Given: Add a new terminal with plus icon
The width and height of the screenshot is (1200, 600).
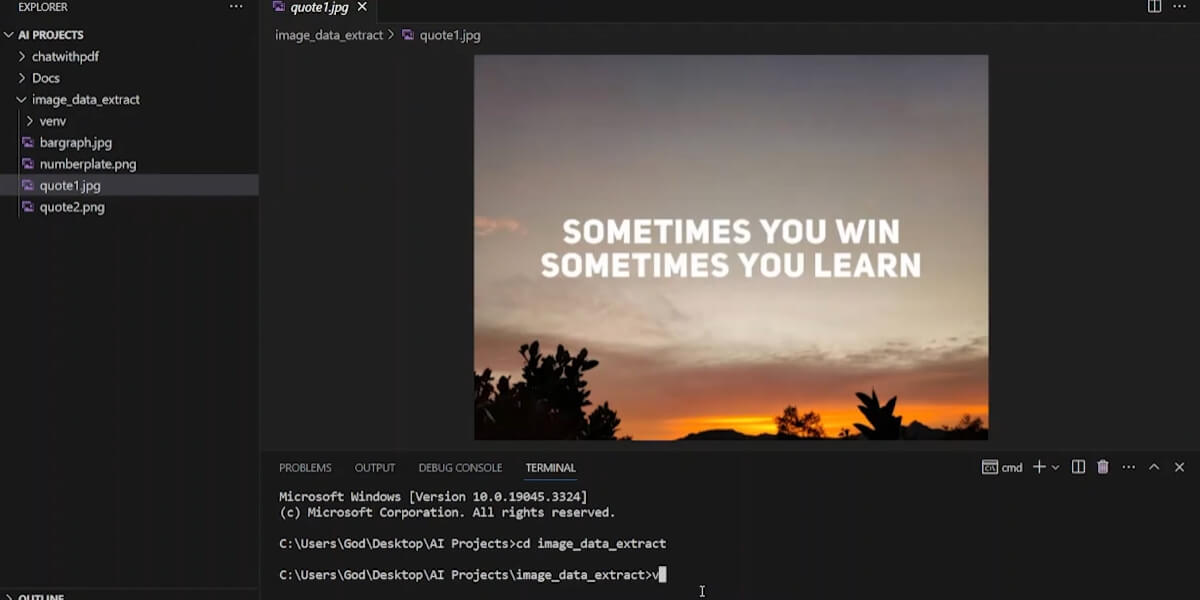Looking at the screenshot, I should 1039,467.
